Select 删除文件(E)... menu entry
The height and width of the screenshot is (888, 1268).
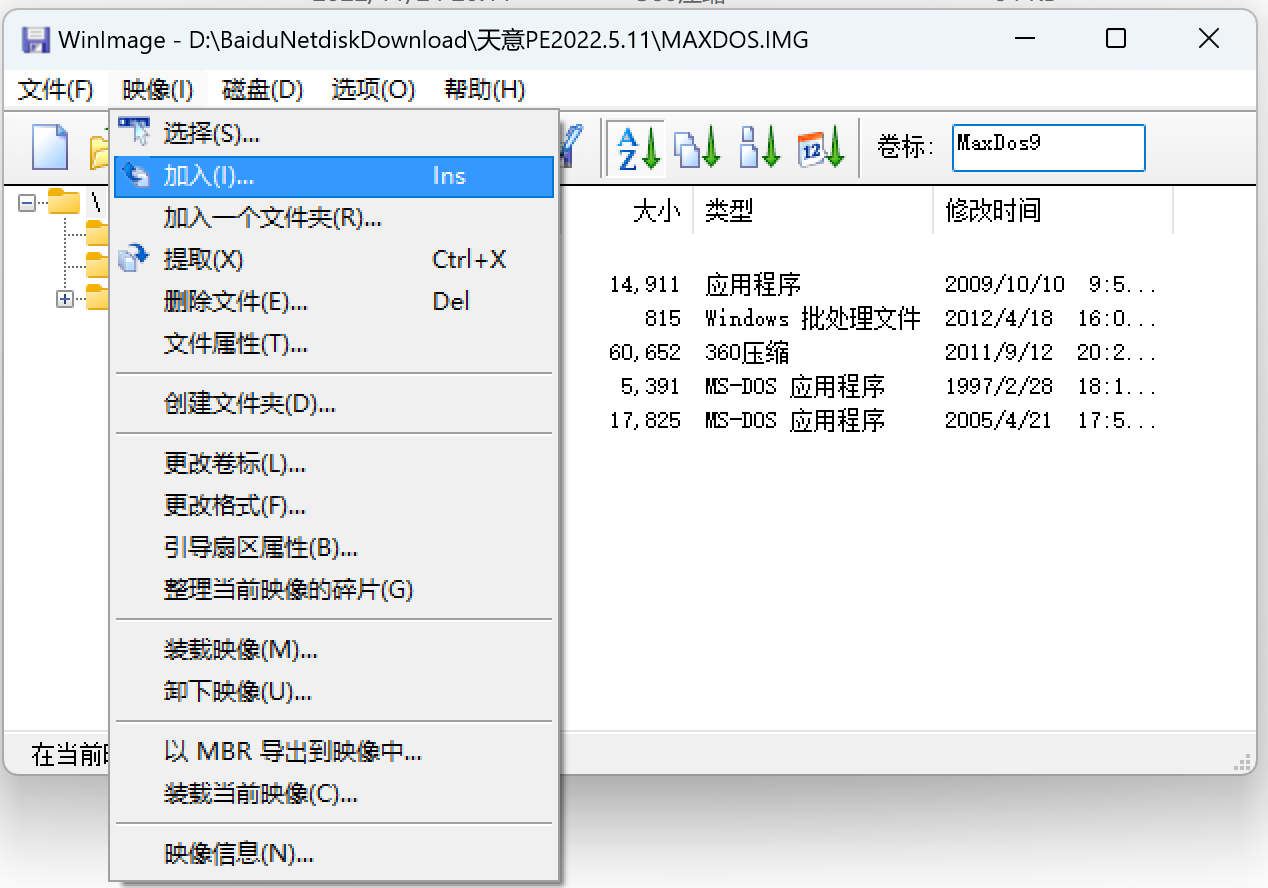pos(334,301)
